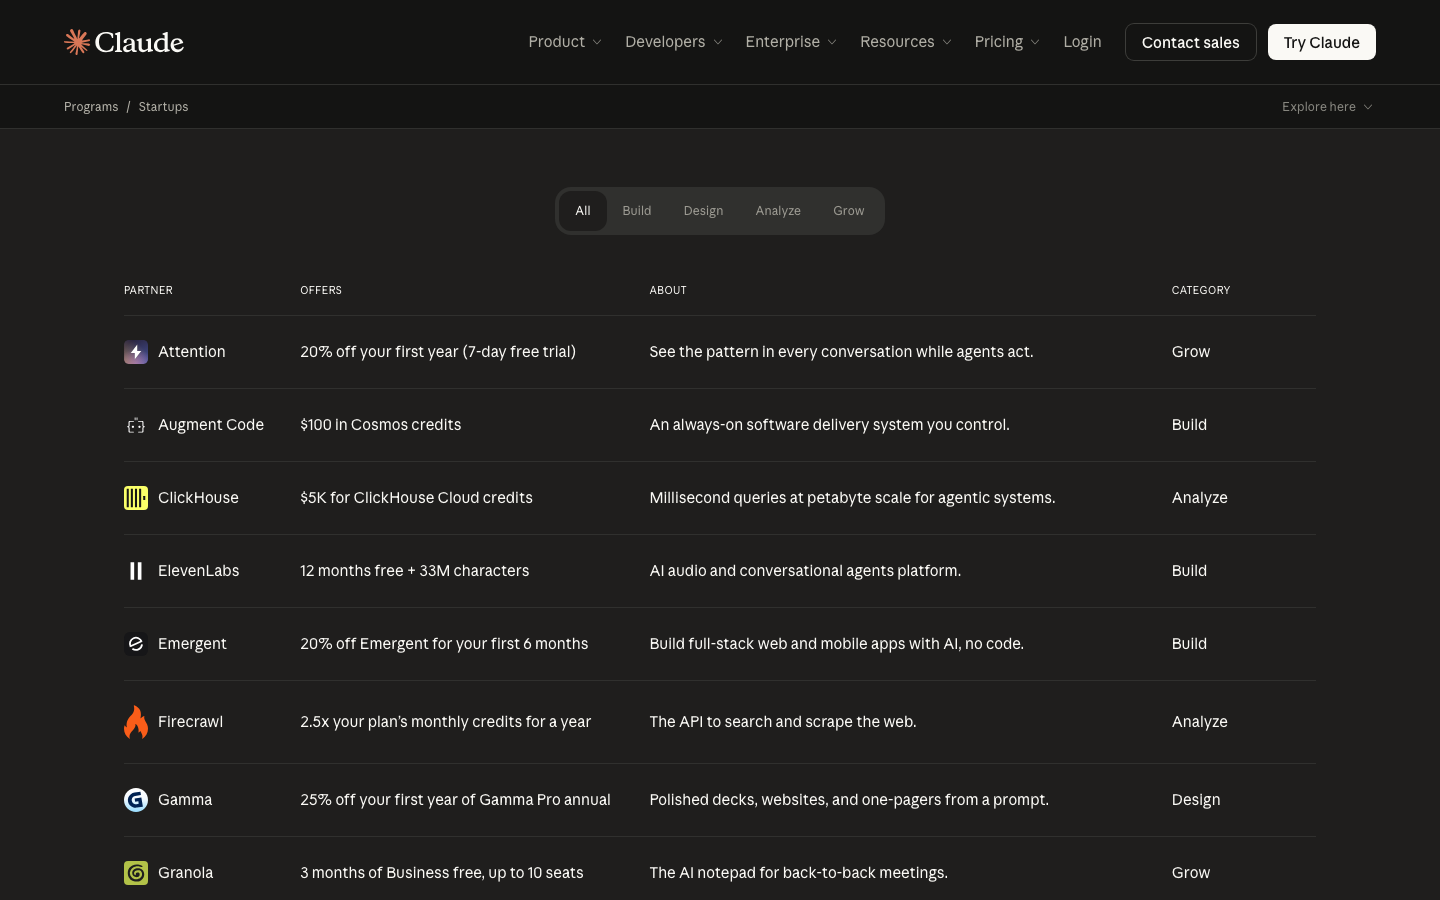
Task: Click '$5K for ClickHouse Cloud credits' offer
Action: pyautogui.click(x=416, y=498)
